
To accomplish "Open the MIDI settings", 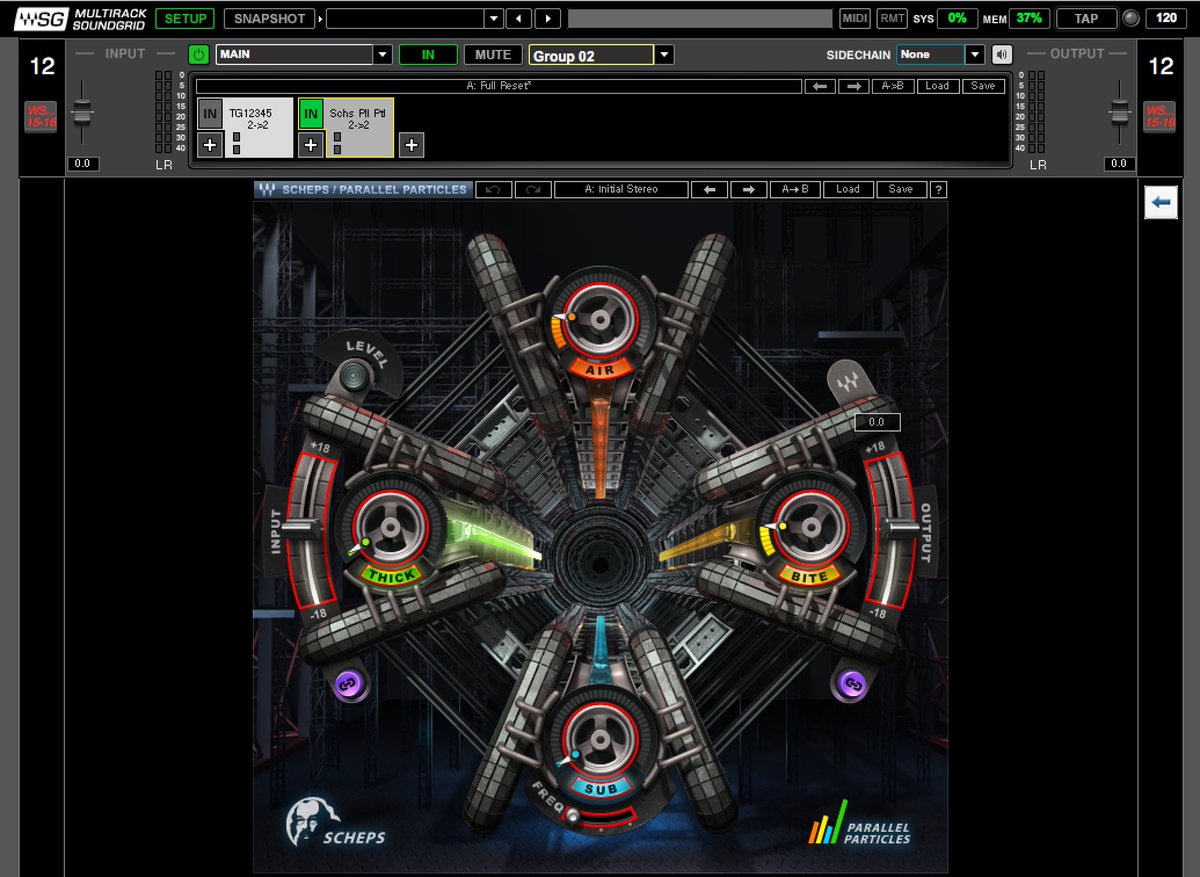I will [855, 18].
